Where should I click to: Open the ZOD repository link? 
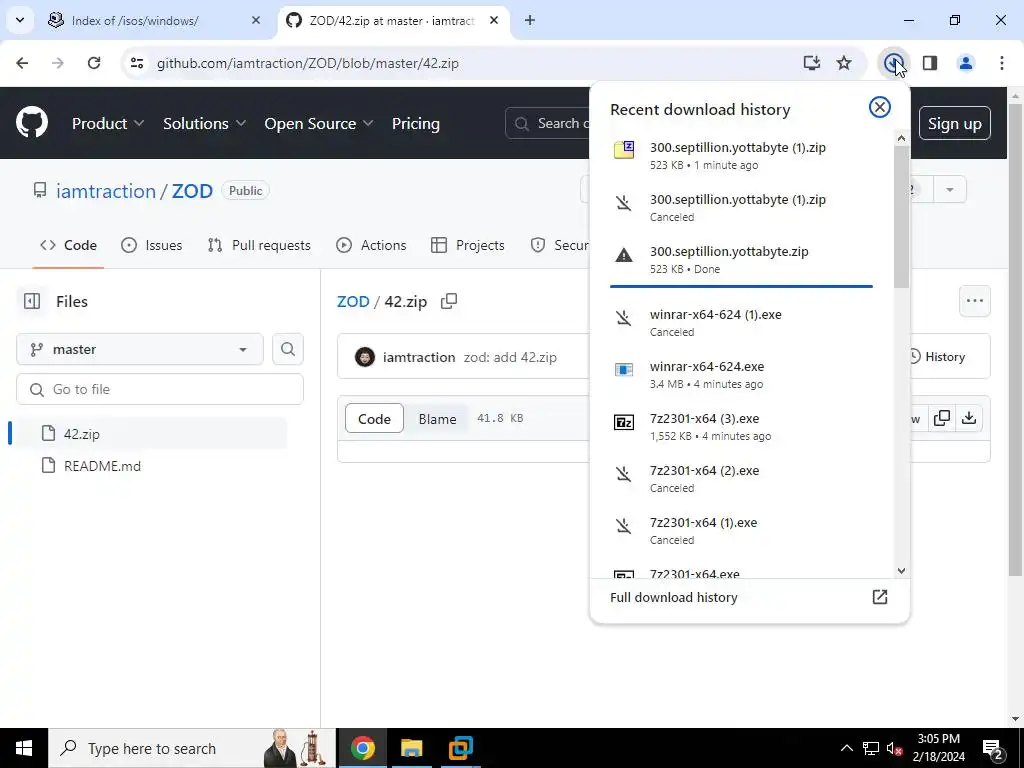(x=192, y=191)
